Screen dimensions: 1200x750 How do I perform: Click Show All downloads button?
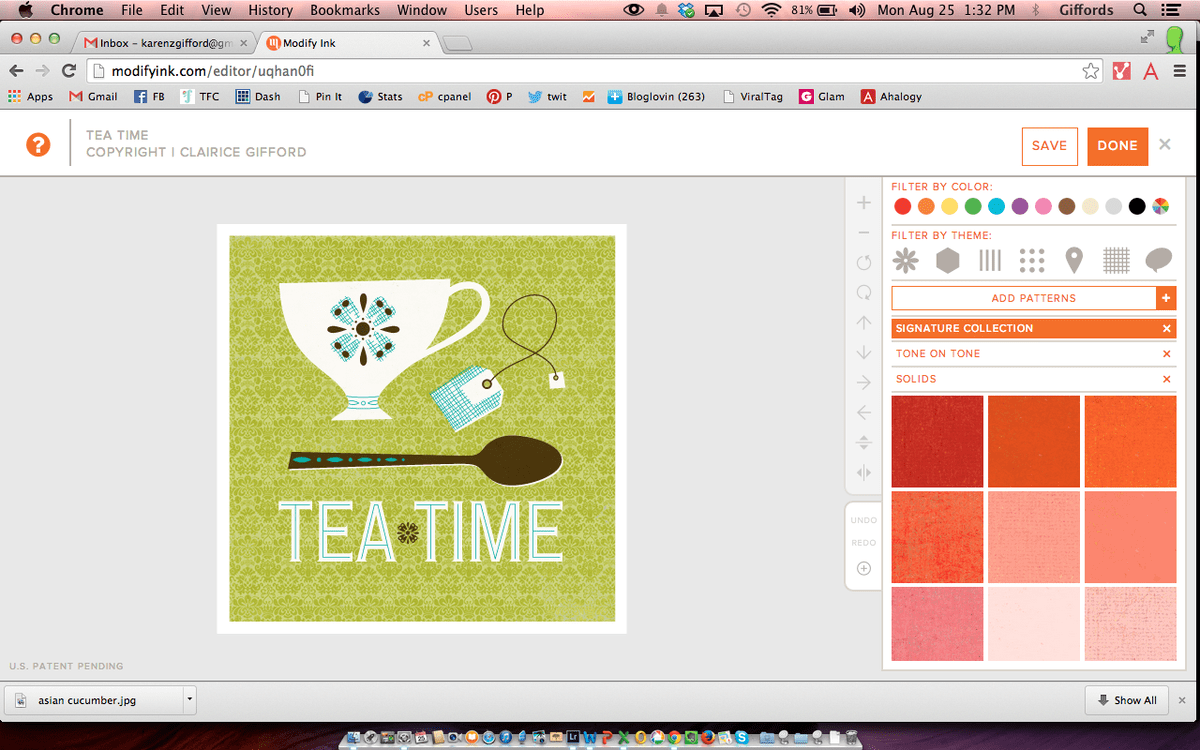(1127, 700)
